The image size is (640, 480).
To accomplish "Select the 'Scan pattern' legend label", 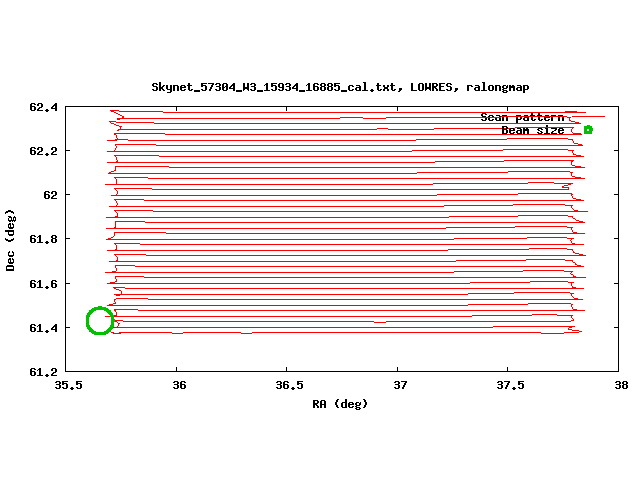I will (x=522, y=118).
